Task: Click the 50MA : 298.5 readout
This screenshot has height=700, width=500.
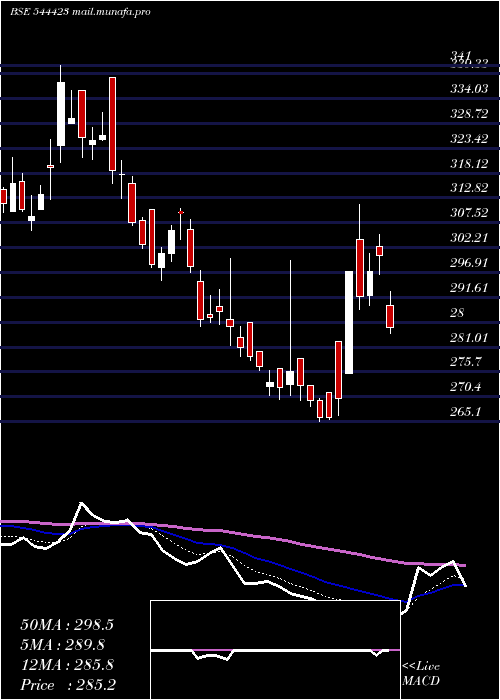Action: (67, 625)
